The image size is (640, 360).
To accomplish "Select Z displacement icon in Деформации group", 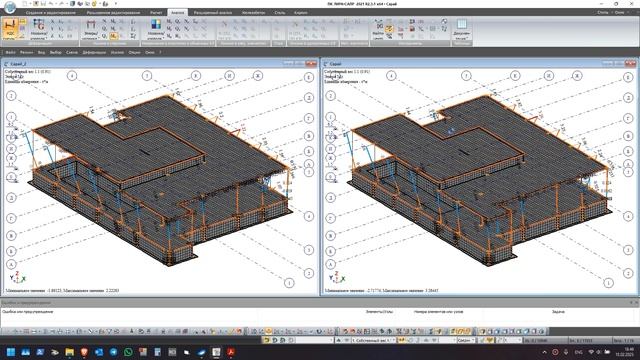I will click(52, 36).
